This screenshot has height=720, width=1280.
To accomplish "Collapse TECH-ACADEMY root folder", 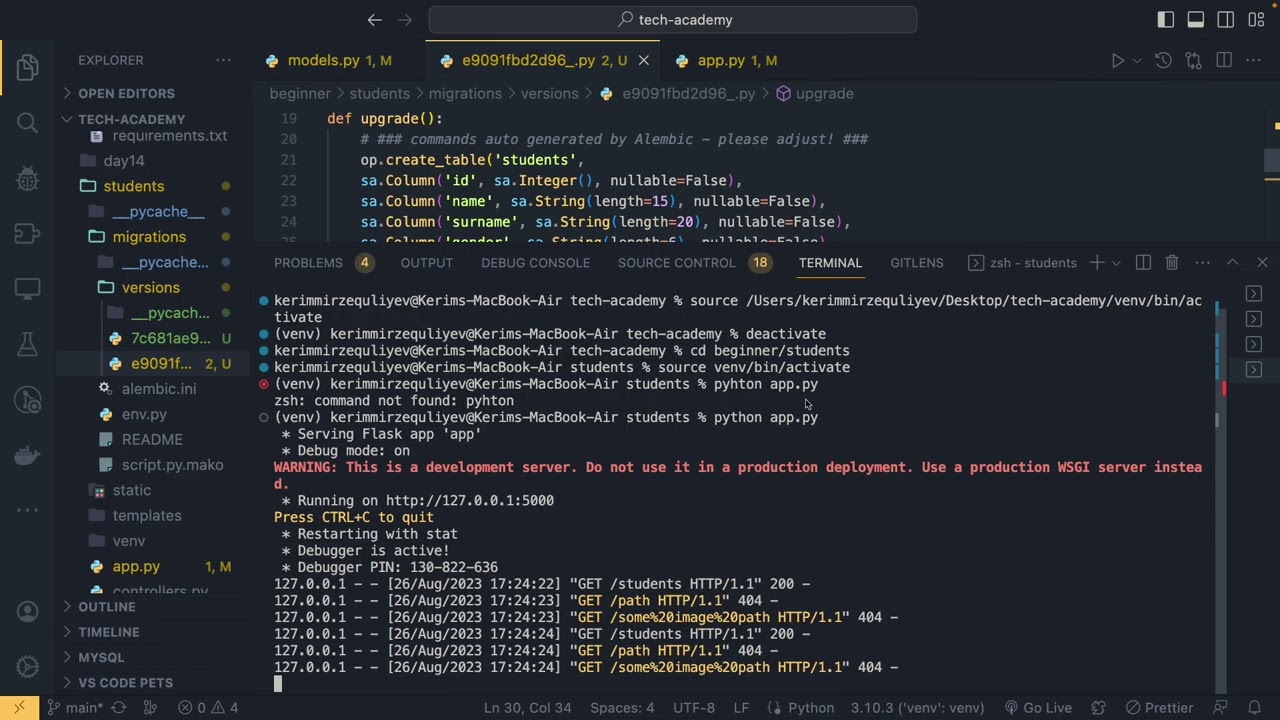I will pyautogui.click(x=131, y=119).
